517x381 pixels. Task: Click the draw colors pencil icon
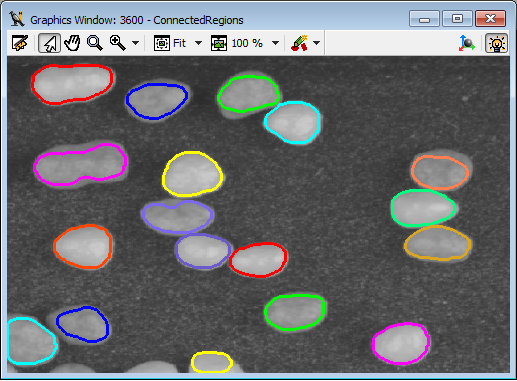pyautogui.click(x=299, y=43)
